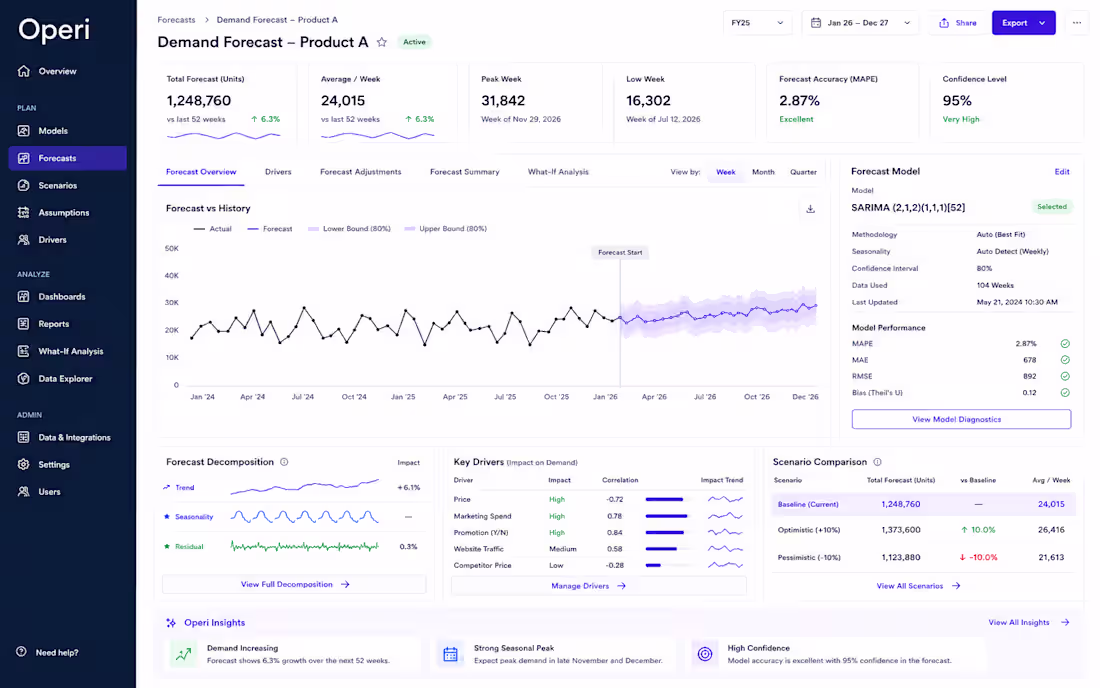Screen dimensions: 1100x688
Task: Click the Forecast Start marker on chart
Action: click(620, 252)
